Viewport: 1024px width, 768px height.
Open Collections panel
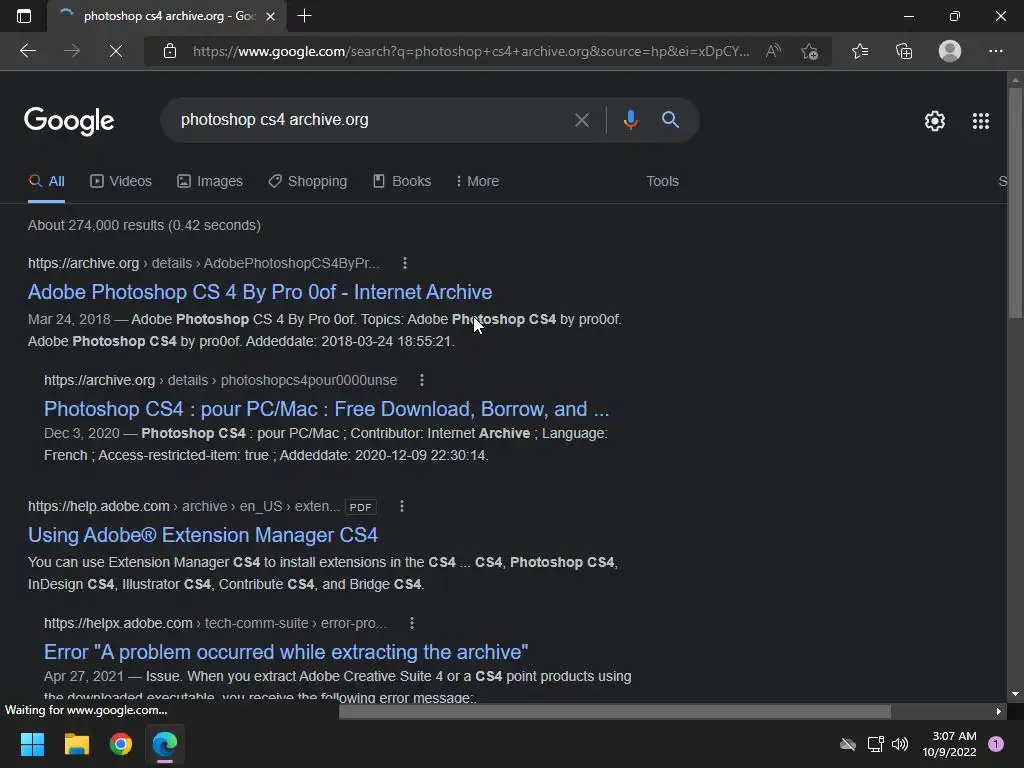coord(904,51)
